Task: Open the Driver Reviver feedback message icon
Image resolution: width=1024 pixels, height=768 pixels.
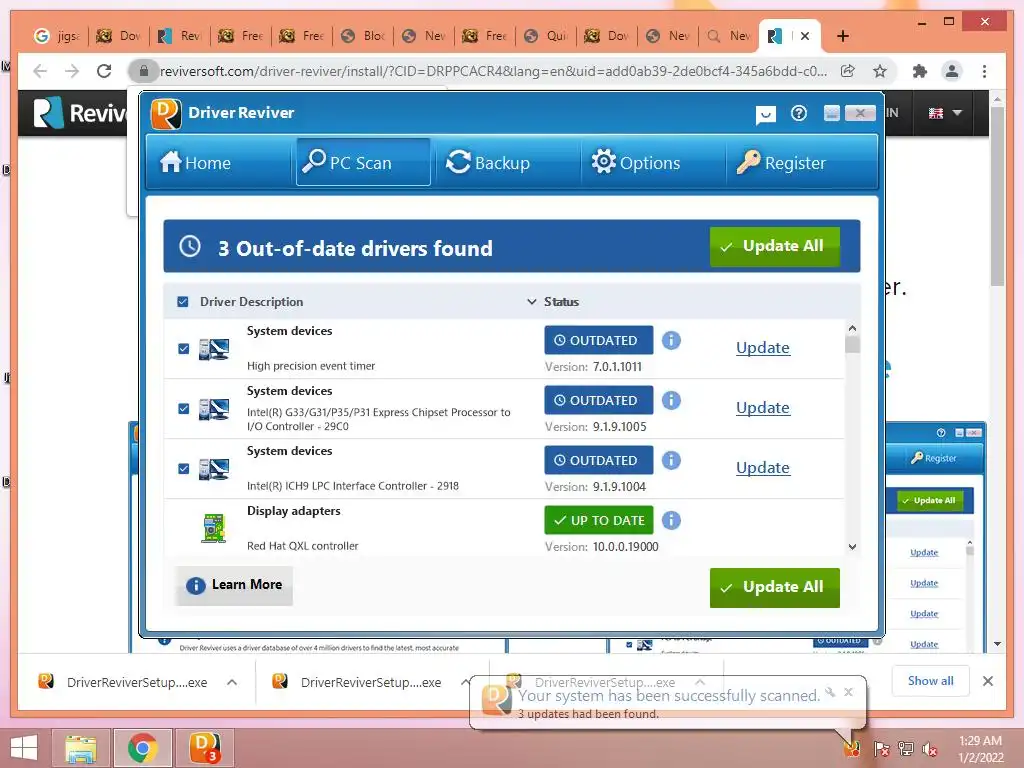Action: tap(765, 115)
